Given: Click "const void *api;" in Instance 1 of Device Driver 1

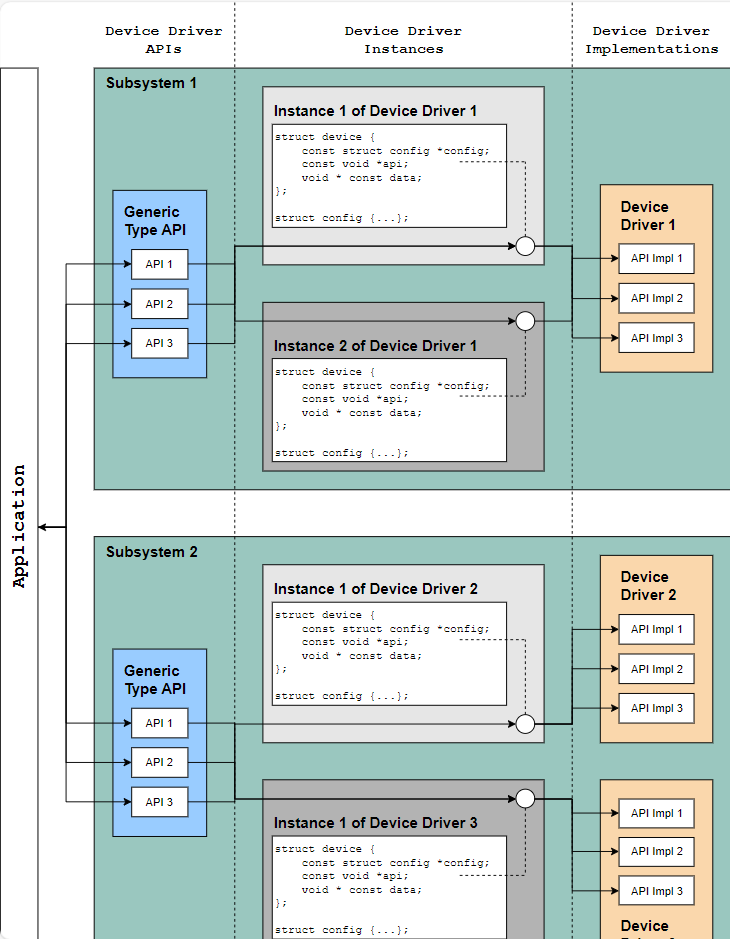Looking at the screenshot, I should coord(355,164).
